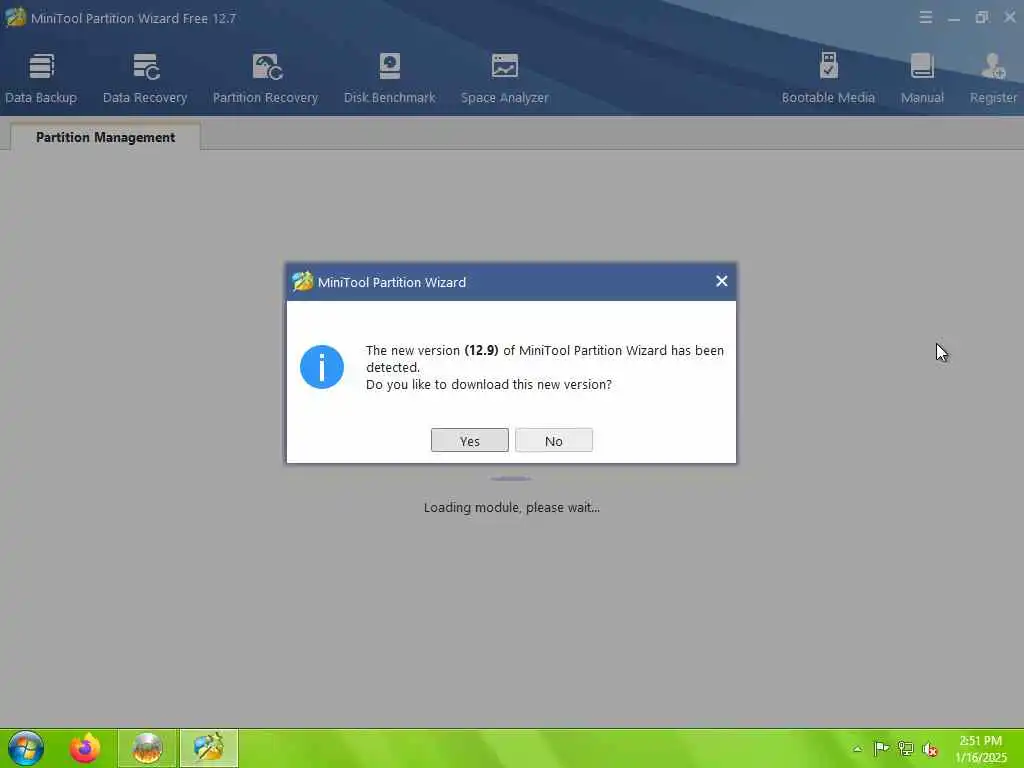Image resolution: width=1024 pixels, height=768 pixels.
Task: Click No to decline the update
Action: pos(554,440)
